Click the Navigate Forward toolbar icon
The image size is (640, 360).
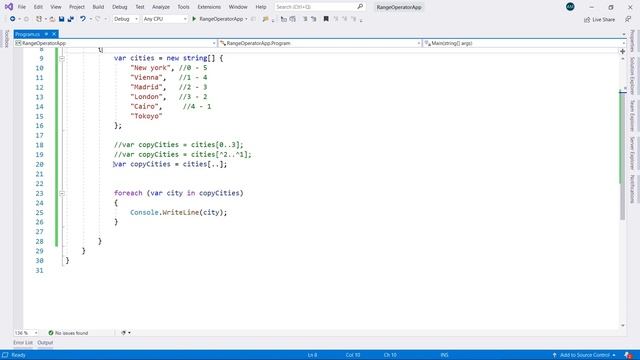pos(26,19)
